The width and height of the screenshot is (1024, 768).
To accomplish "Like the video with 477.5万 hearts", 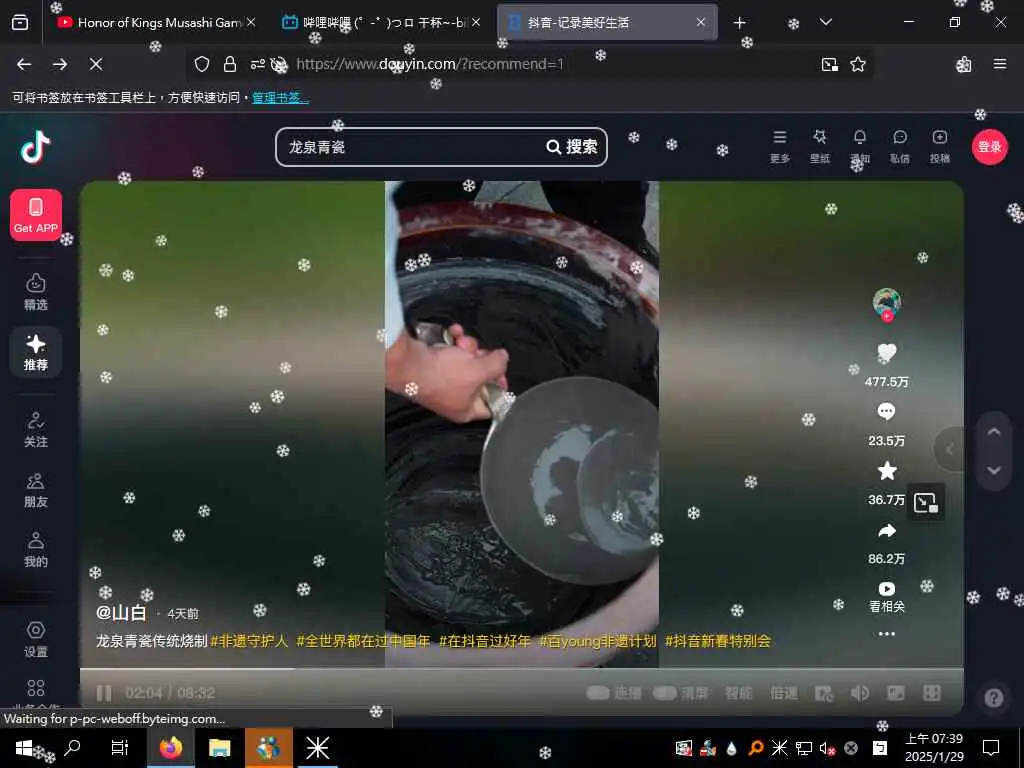I will click(887, 353).
